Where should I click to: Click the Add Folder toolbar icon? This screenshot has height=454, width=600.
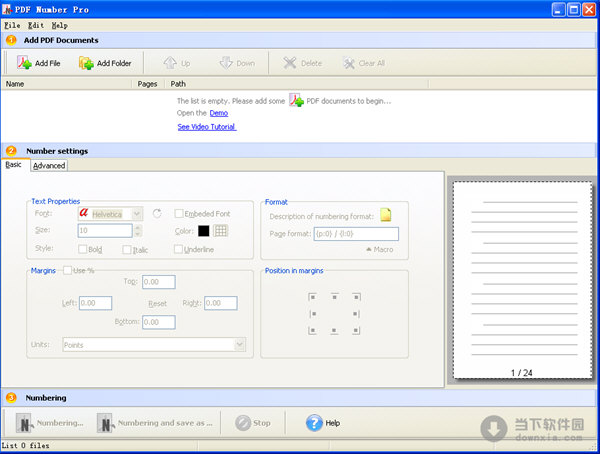point(86,63)
